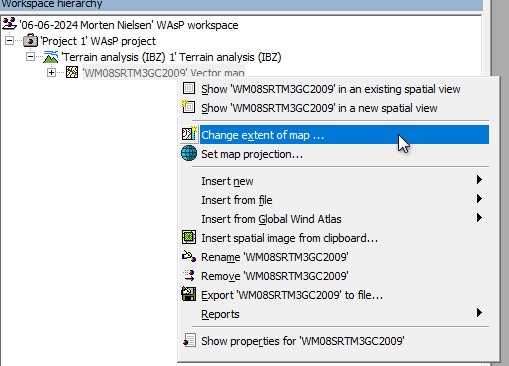The width and height of the screenshot is (509, 366).
Task: Choose Rename 'WM08SRTM3GC2009' entry
Action: point(335,257)
